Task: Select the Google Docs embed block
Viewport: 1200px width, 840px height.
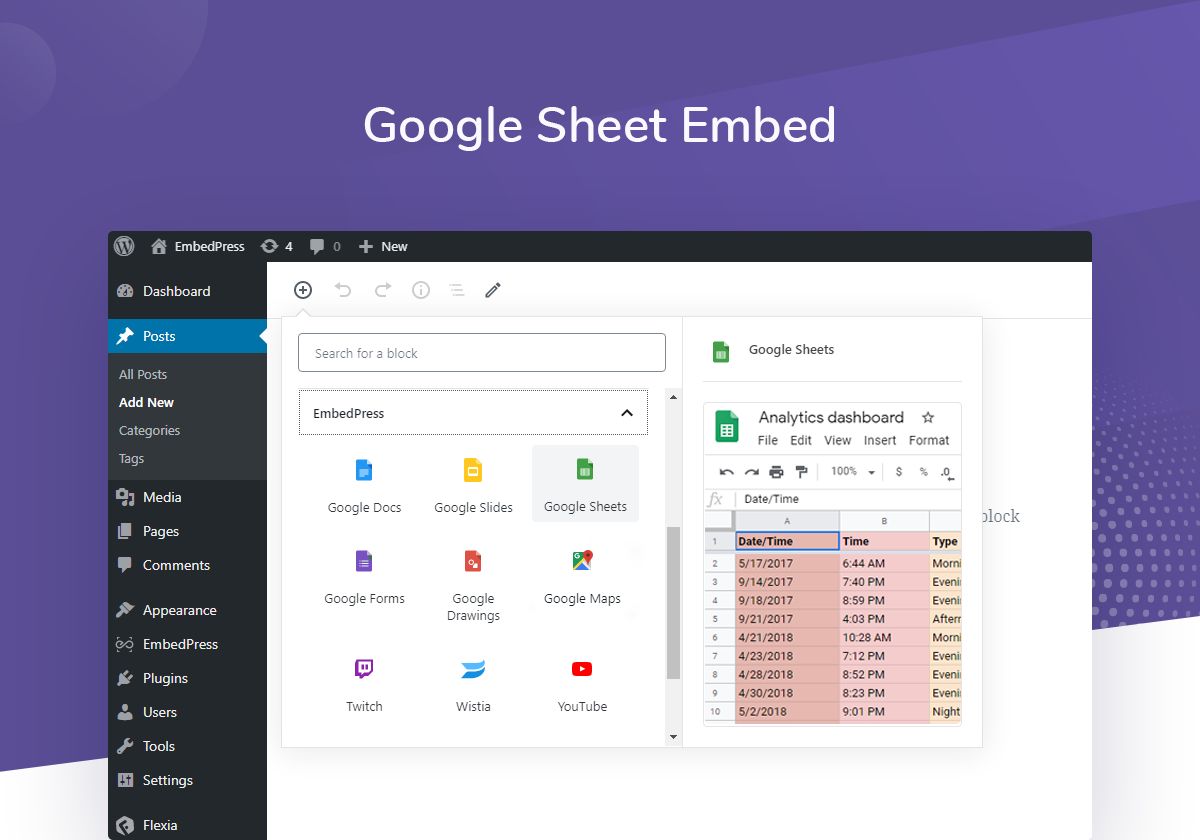Action: pyautogui.click(x=364, y=483)
